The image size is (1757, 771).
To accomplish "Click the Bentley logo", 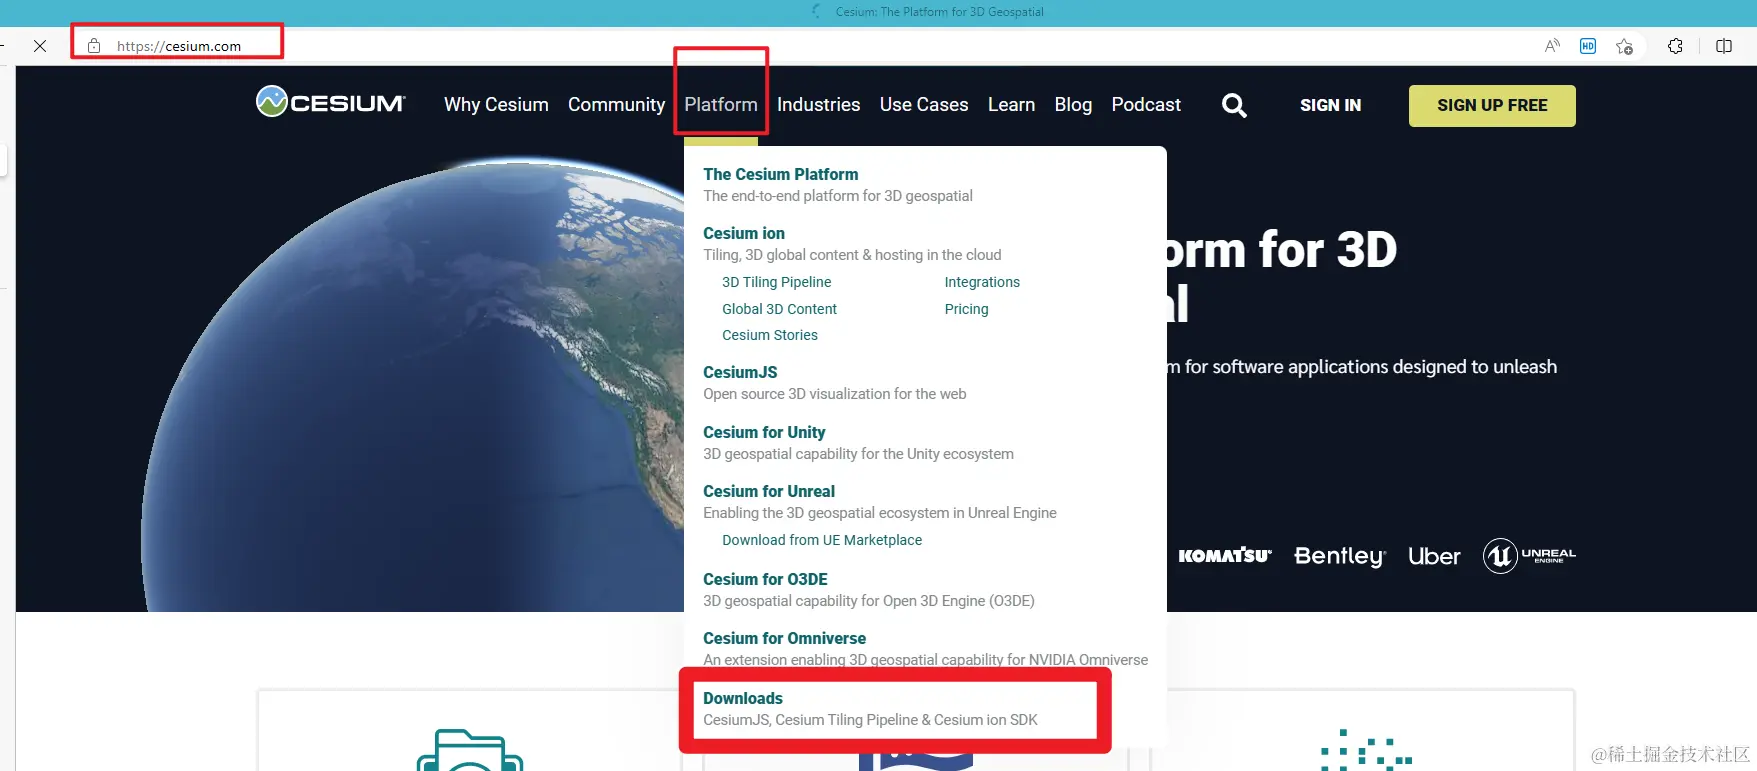I will (x=1340, y=556).
